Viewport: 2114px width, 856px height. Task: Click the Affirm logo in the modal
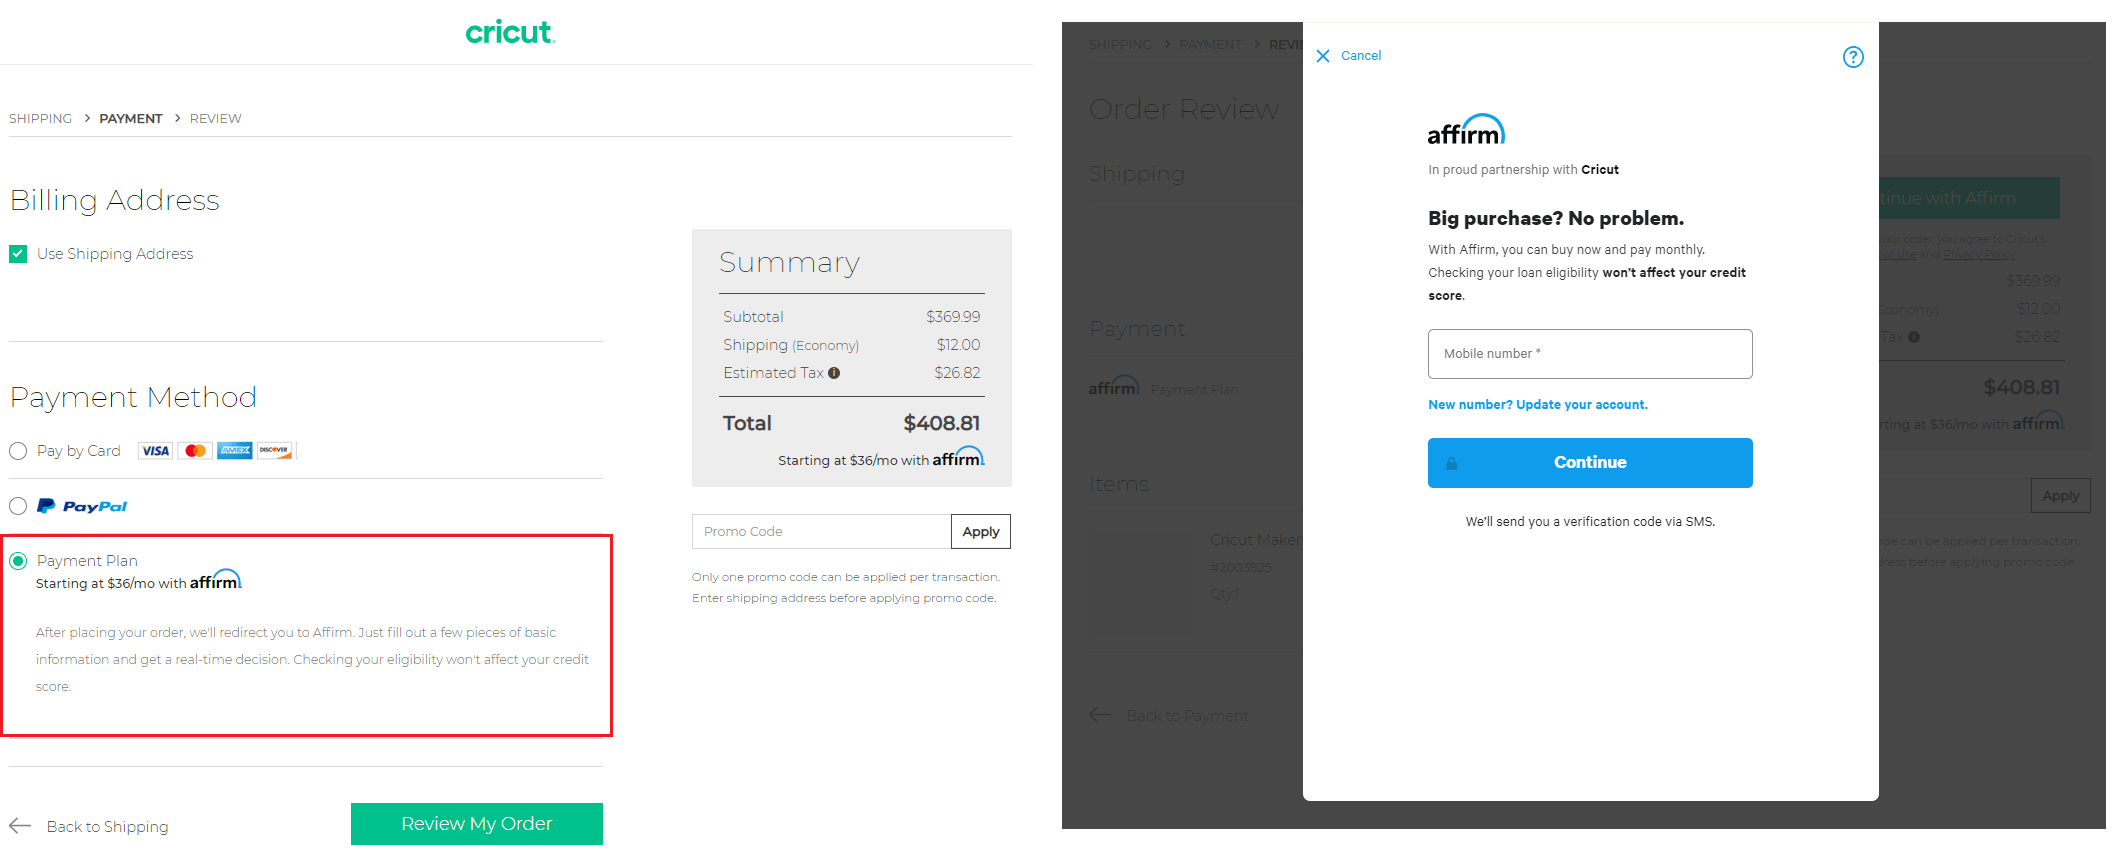coord(1466,128)
